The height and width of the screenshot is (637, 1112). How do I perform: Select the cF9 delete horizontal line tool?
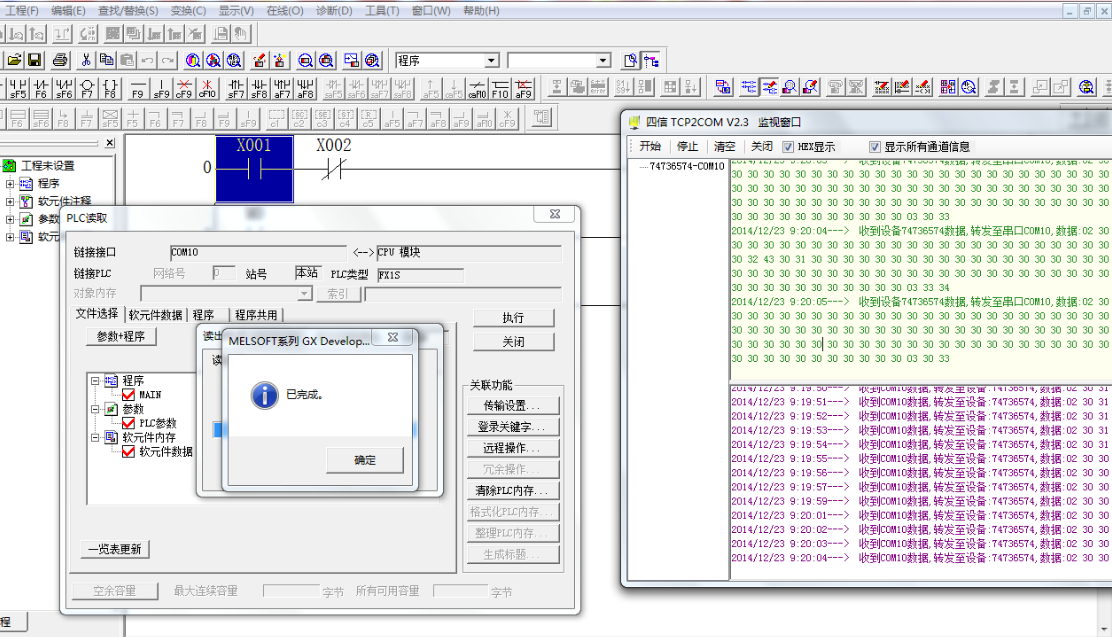[x=184, y=89]
